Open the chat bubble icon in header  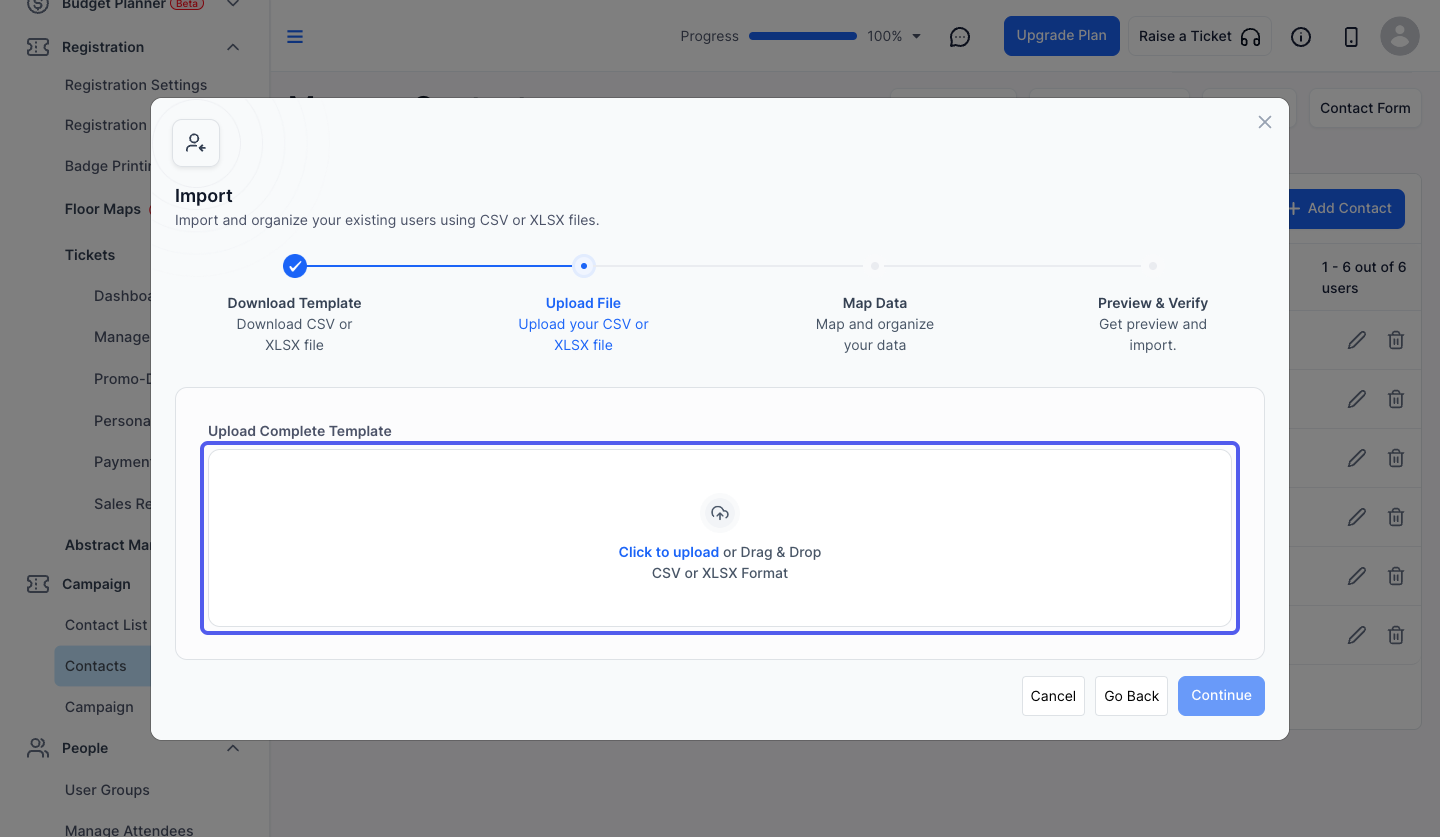coord(960,37)
